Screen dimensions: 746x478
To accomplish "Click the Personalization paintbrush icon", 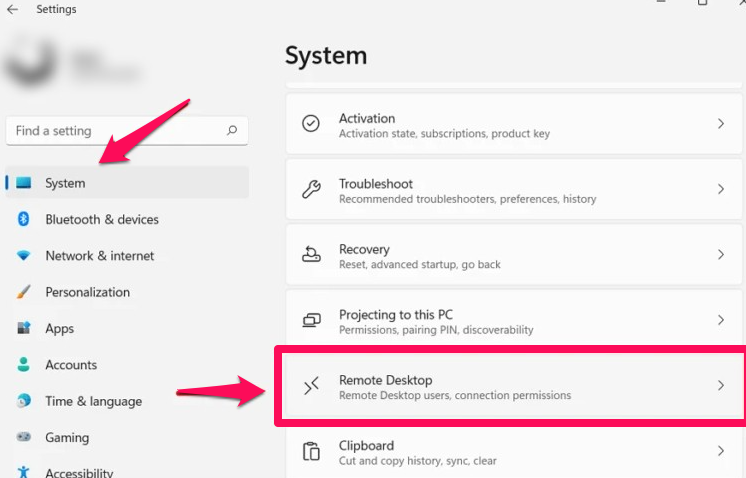I will 23,292.
